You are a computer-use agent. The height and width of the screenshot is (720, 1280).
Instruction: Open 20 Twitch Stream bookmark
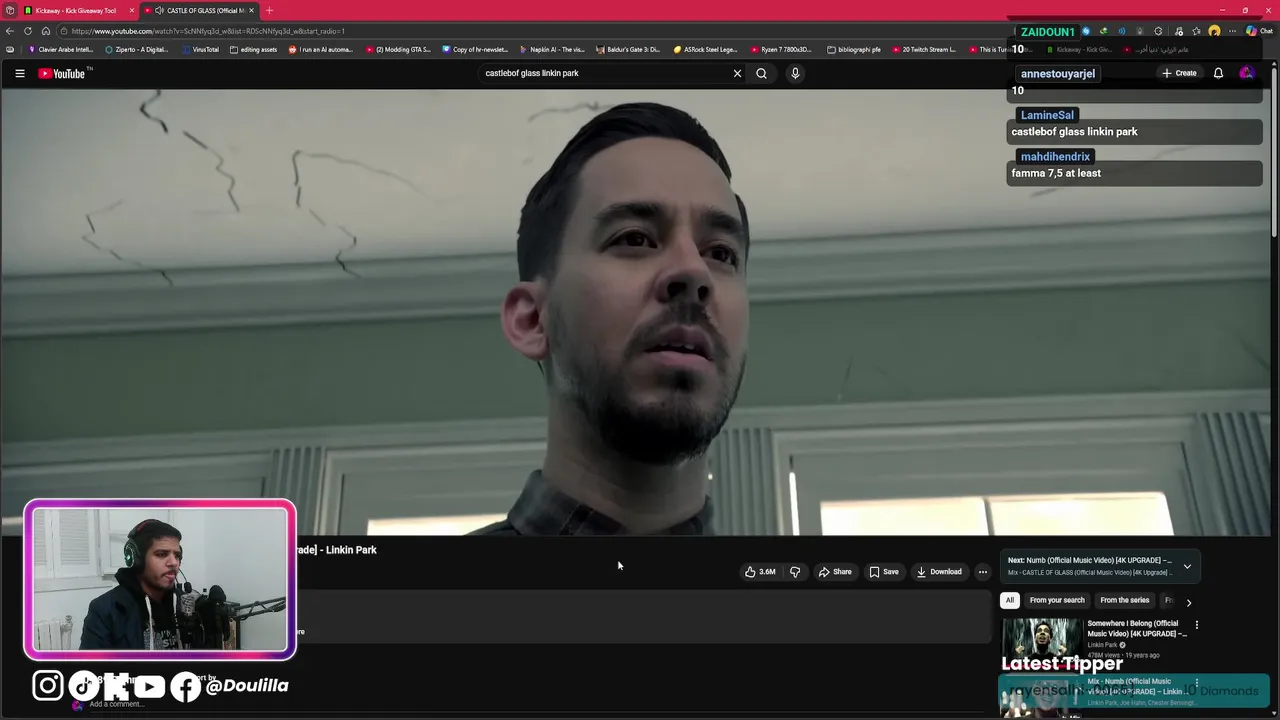click(x=924, y=49)
